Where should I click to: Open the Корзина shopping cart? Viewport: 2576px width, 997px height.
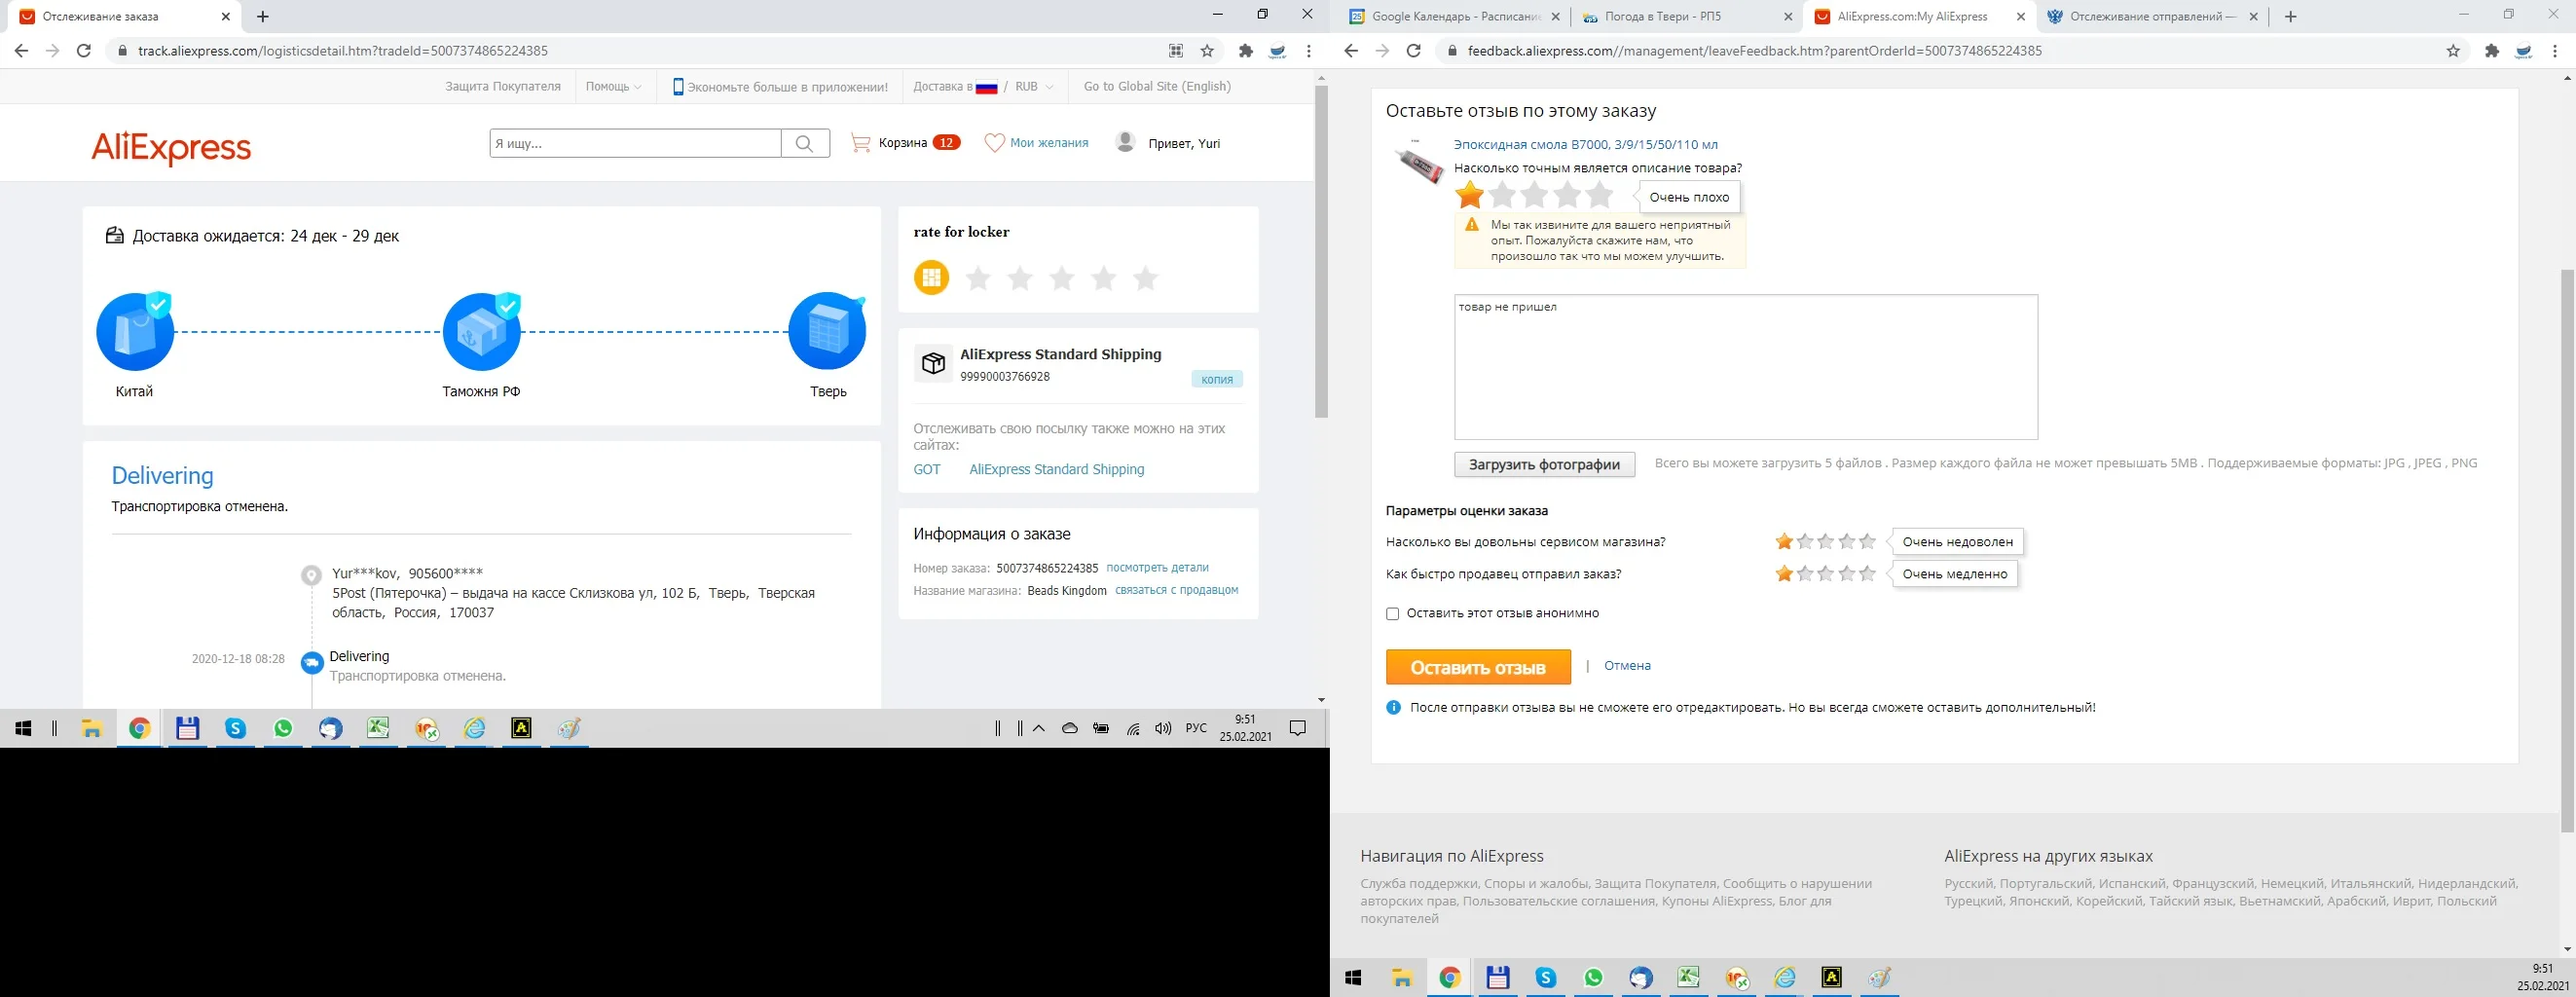point(905,143)
